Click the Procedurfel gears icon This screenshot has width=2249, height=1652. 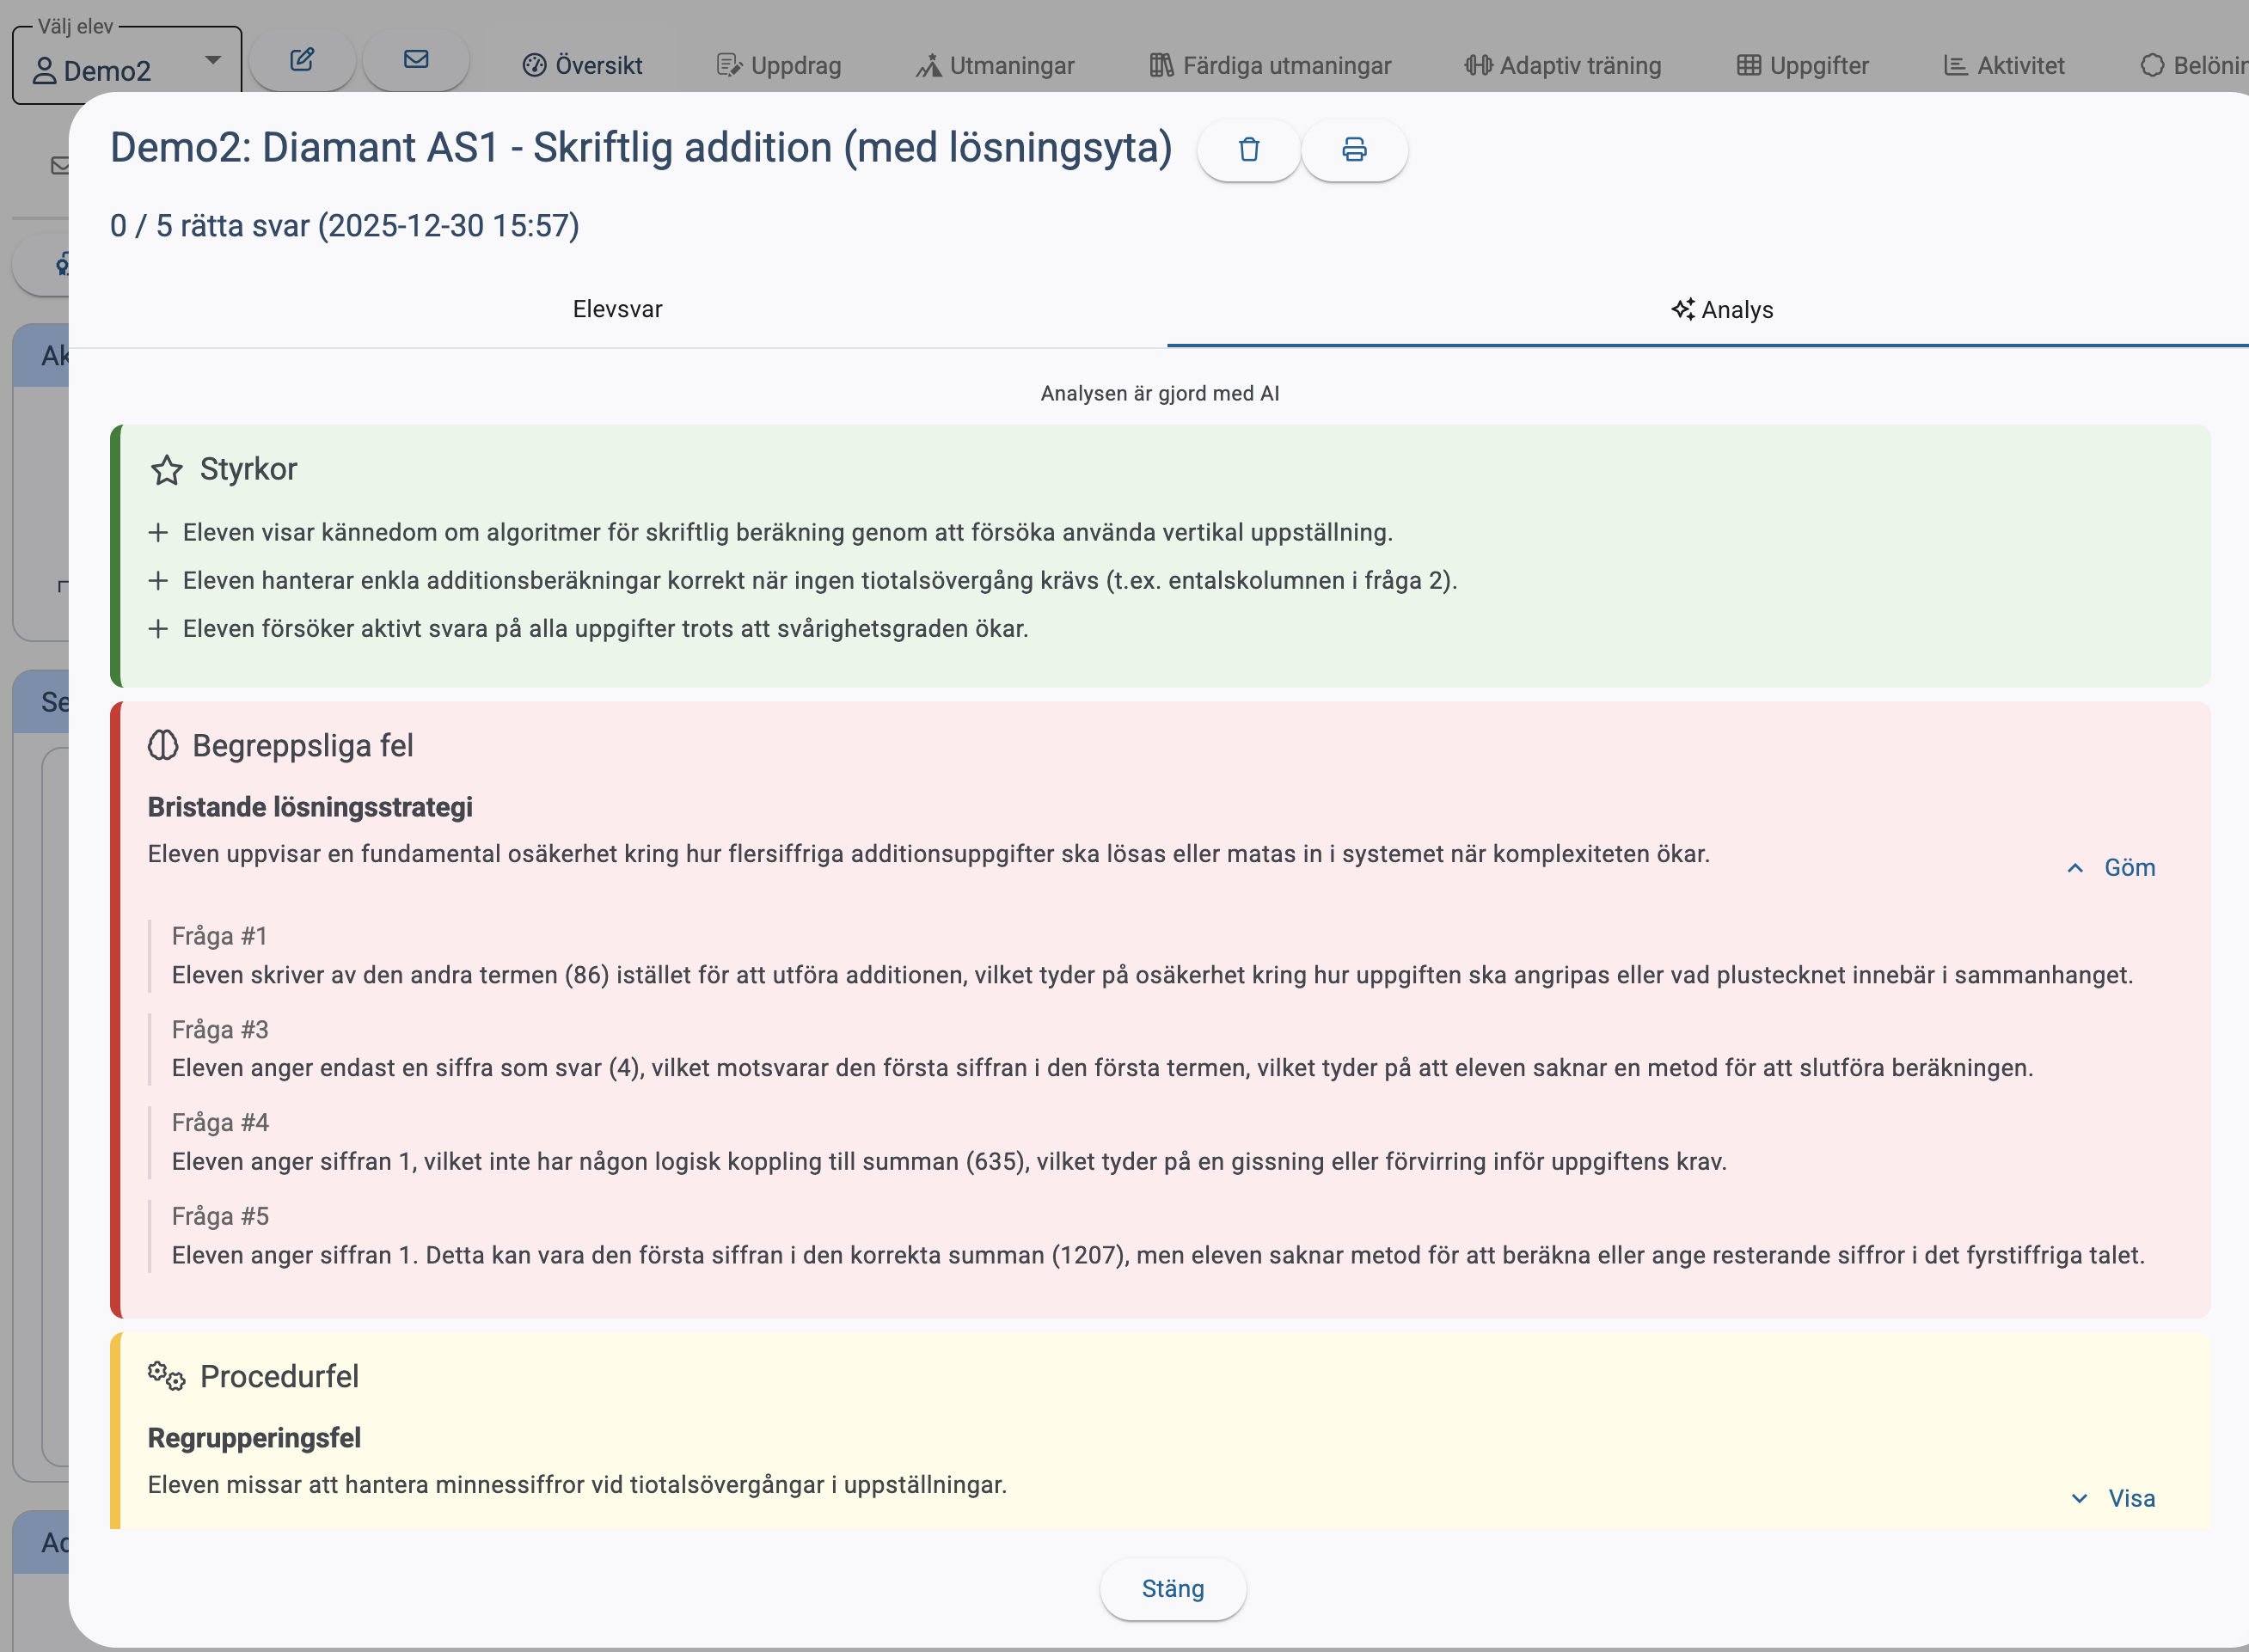[x=166, y=1377]
